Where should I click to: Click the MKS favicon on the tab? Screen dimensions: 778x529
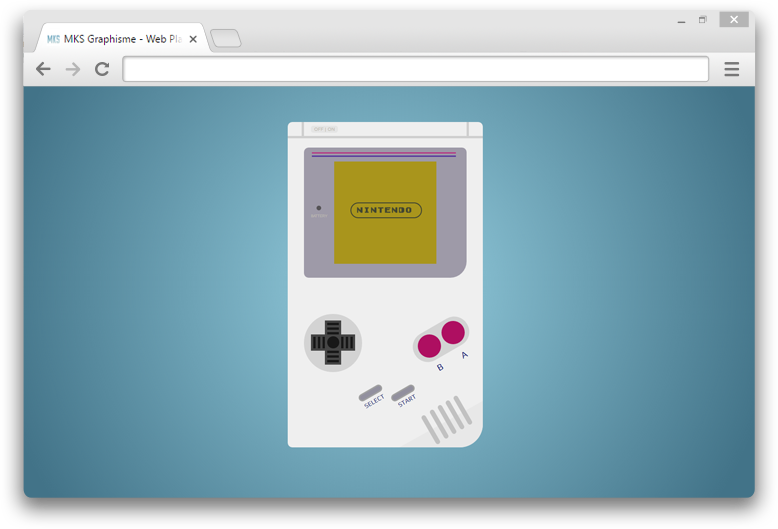53,39
